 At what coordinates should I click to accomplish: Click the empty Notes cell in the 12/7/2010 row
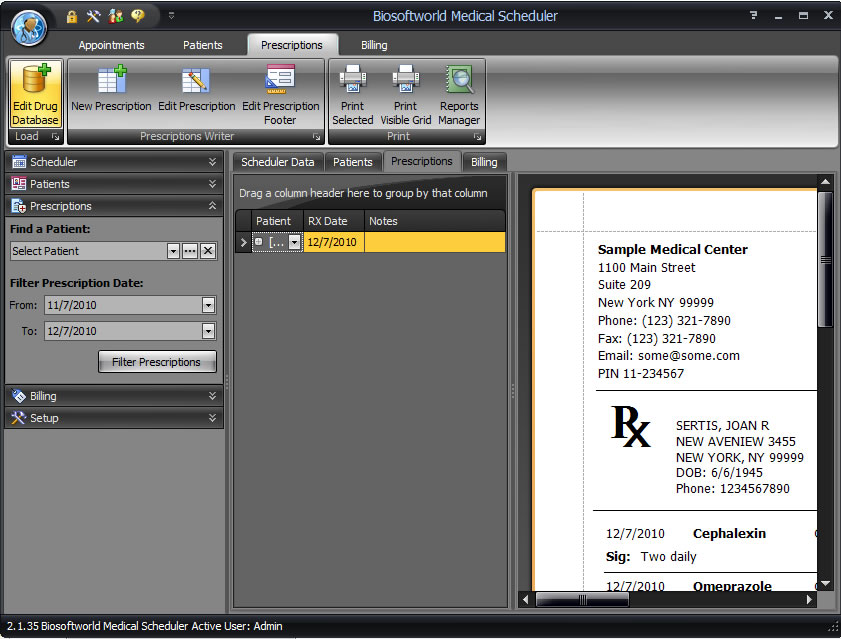(x=434, y=242)
